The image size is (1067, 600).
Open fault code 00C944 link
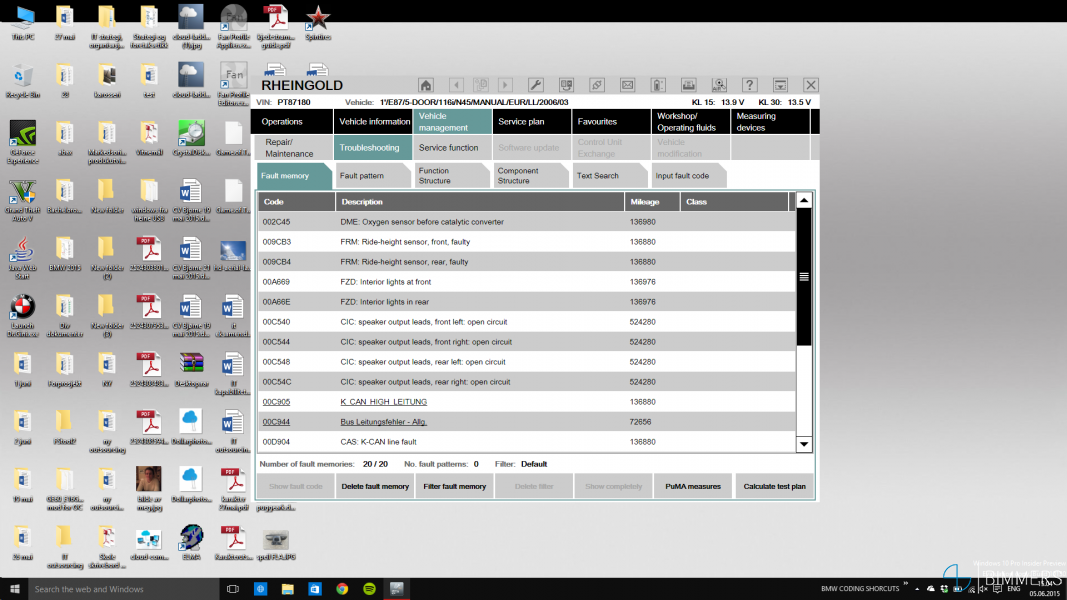tap(276, 422)
